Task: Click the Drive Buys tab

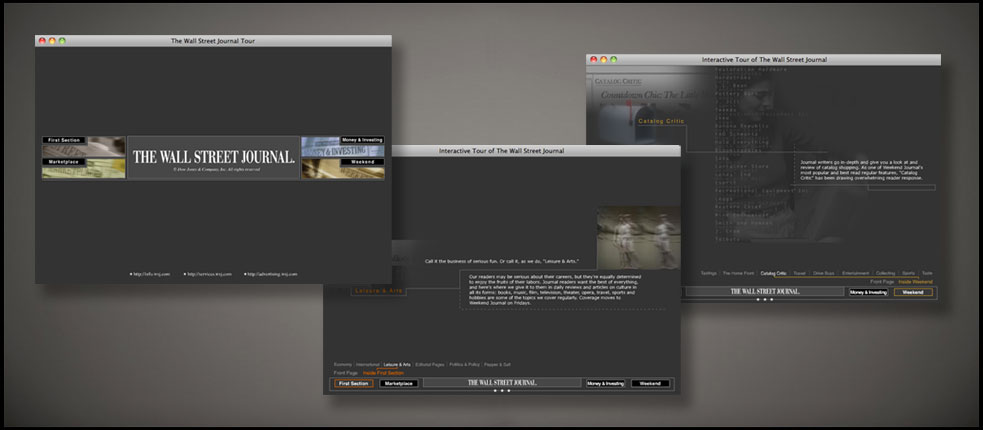Action: (824, 272)
